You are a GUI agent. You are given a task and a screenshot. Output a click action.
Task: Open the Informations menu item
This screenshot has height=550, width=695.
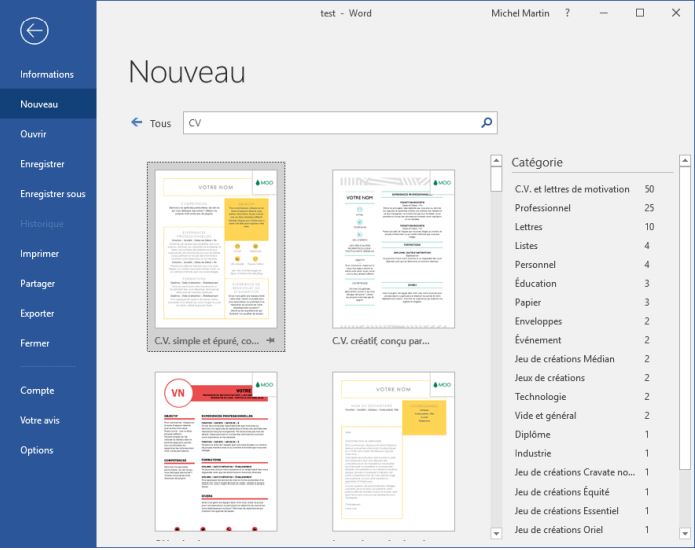tap(47, 74)
